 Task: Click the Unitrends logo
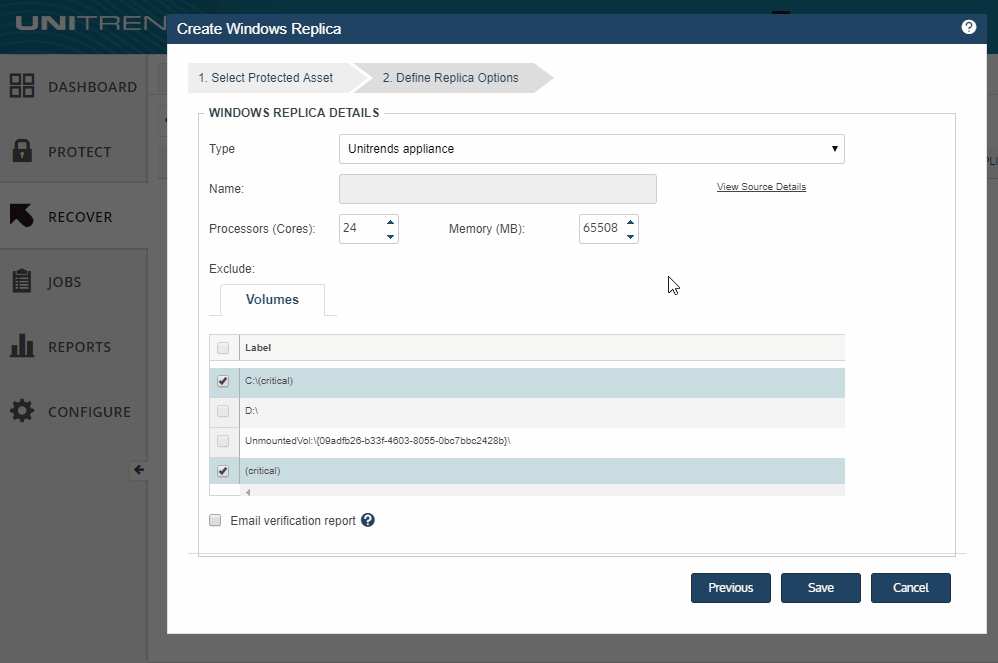pyautogui.click(x=90, y=24)
